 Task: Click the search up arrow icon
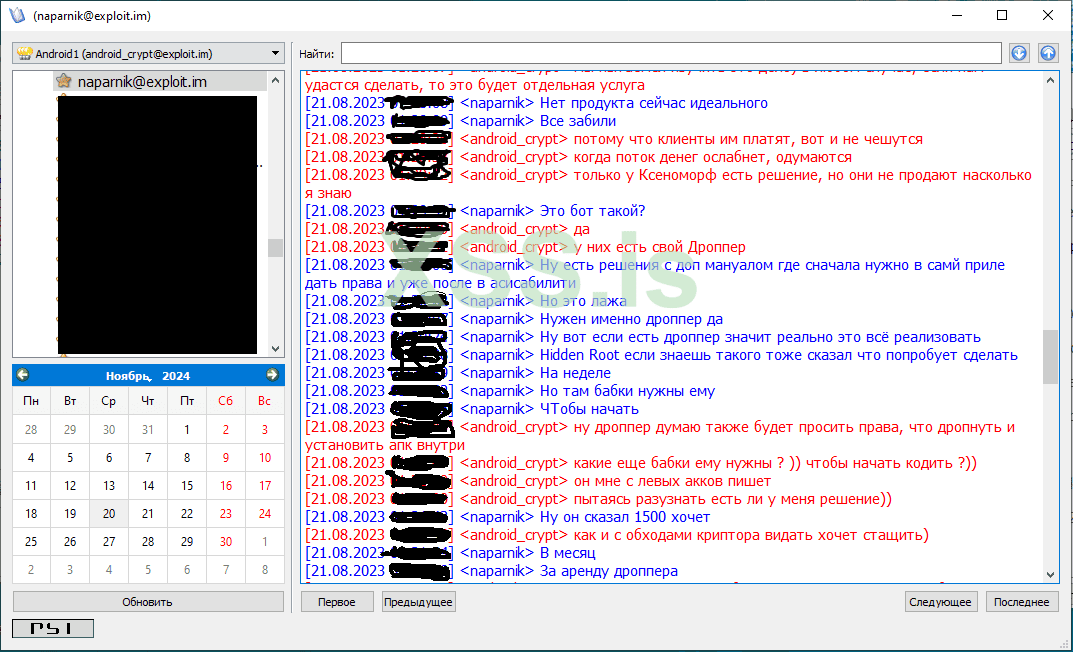[1048, 53]
